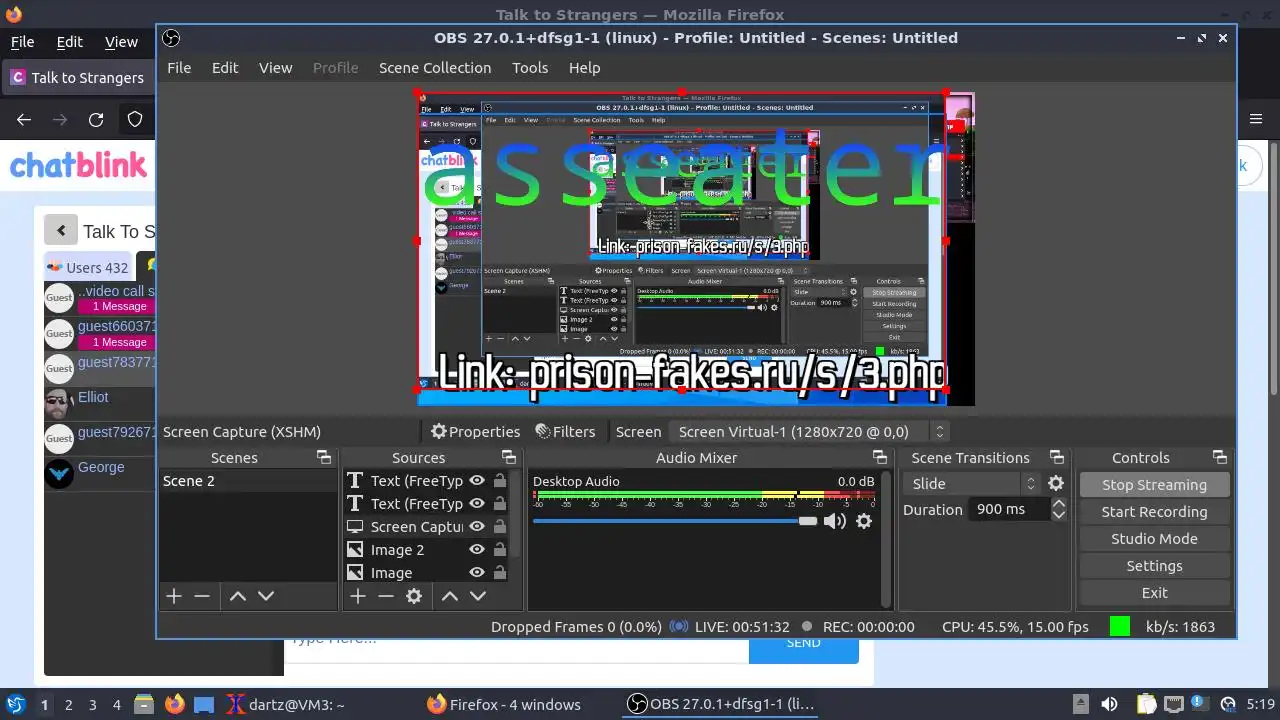Increase Duration with the stepper up arrow
This screenshot has height=720, width=1280.
1058,503
